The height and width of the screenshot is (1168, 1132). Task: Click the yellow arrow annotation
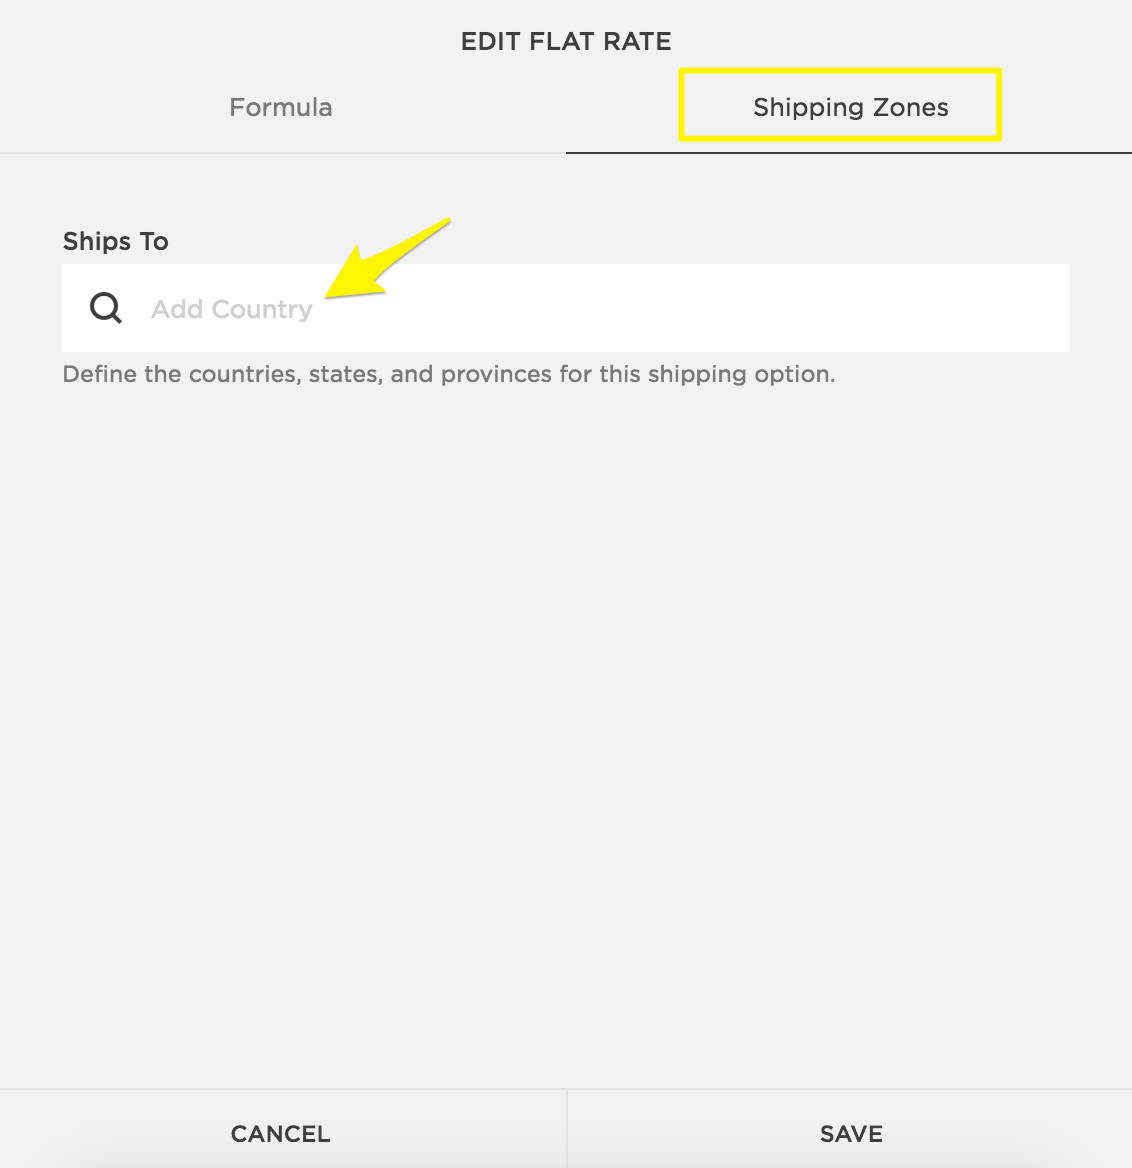[385, 261]
